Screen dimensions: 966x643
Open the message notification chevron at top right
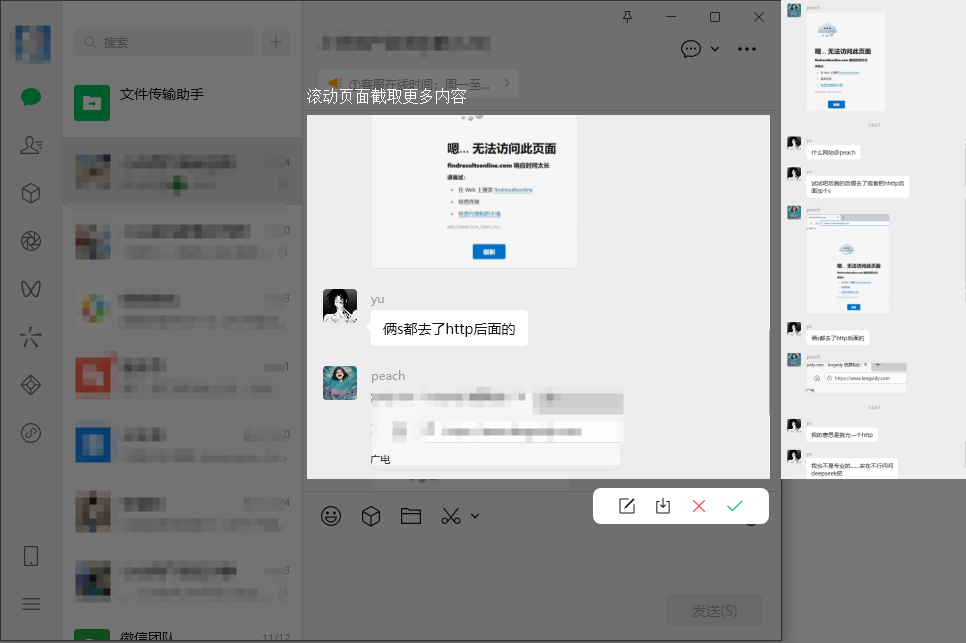(713, 48)
